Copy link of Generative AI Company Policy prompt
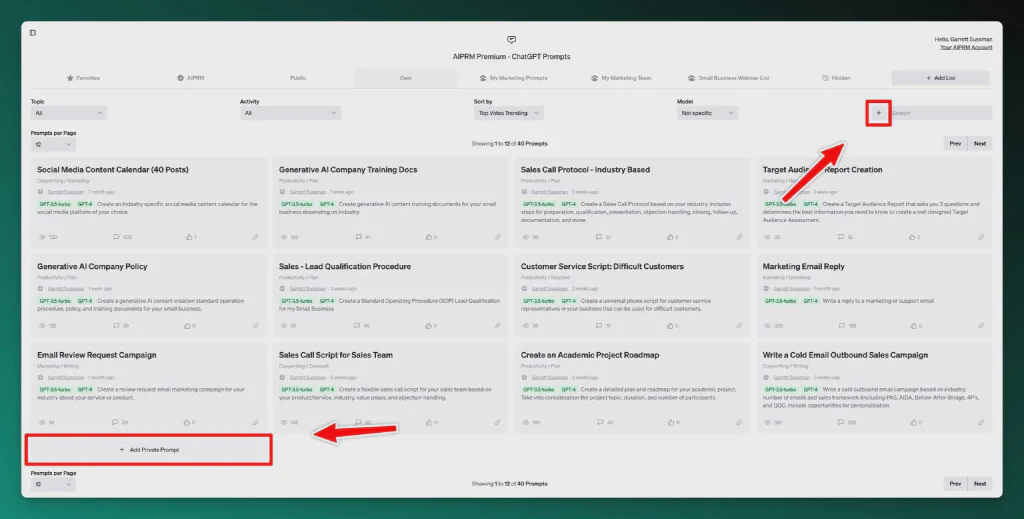The image size is (1024, 519). [x=255, y=325]
